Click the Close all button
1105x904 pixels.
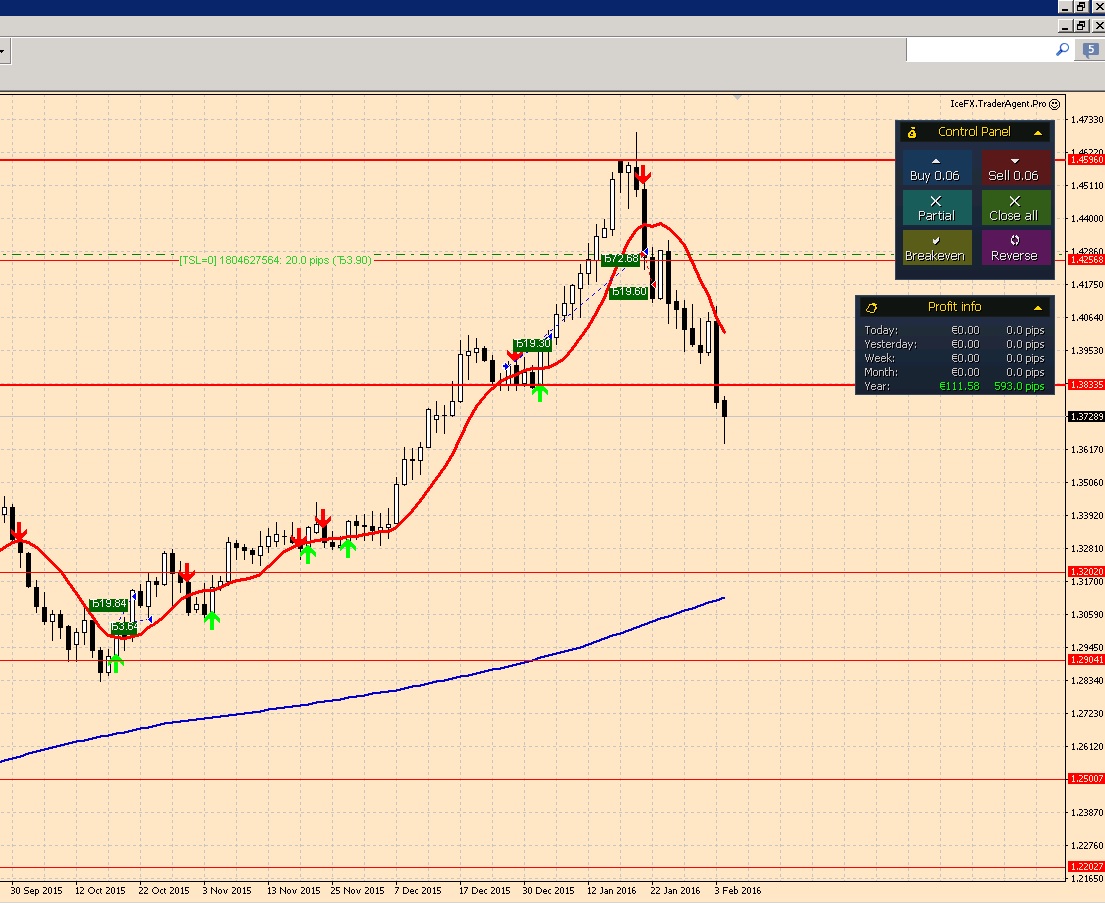point(1015,209)
